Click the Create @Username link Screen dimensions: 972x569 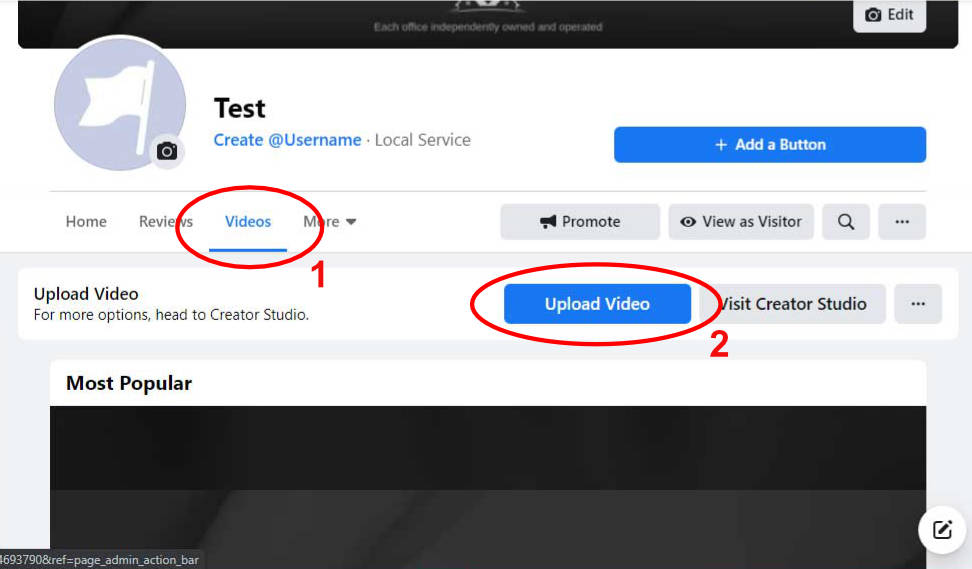click(x=288, y=140)
